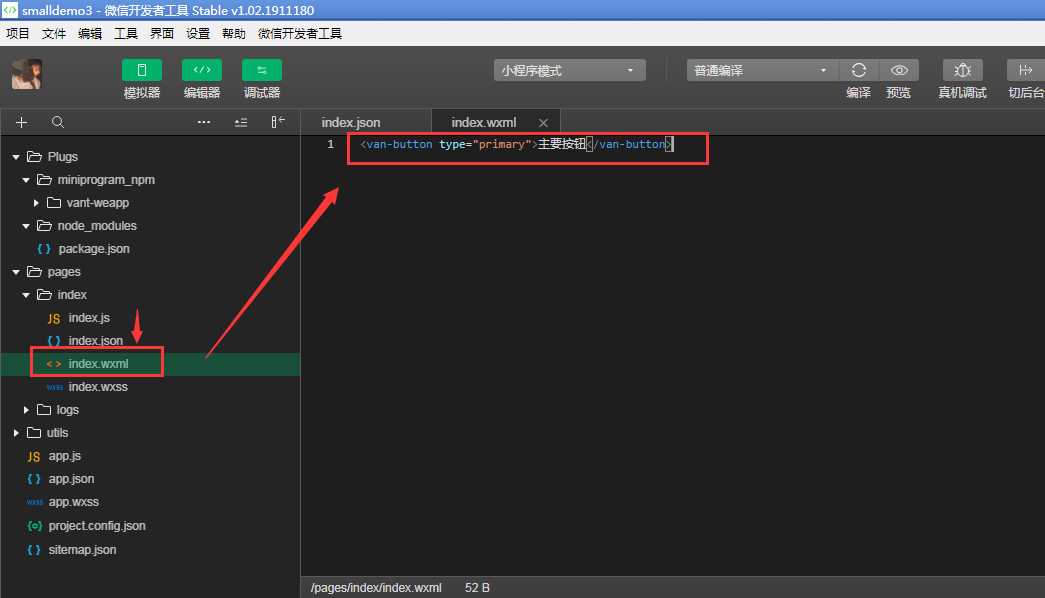1045x598 pixels.
Task: Select package.json in file tree
Action: (x=94, y=249)
